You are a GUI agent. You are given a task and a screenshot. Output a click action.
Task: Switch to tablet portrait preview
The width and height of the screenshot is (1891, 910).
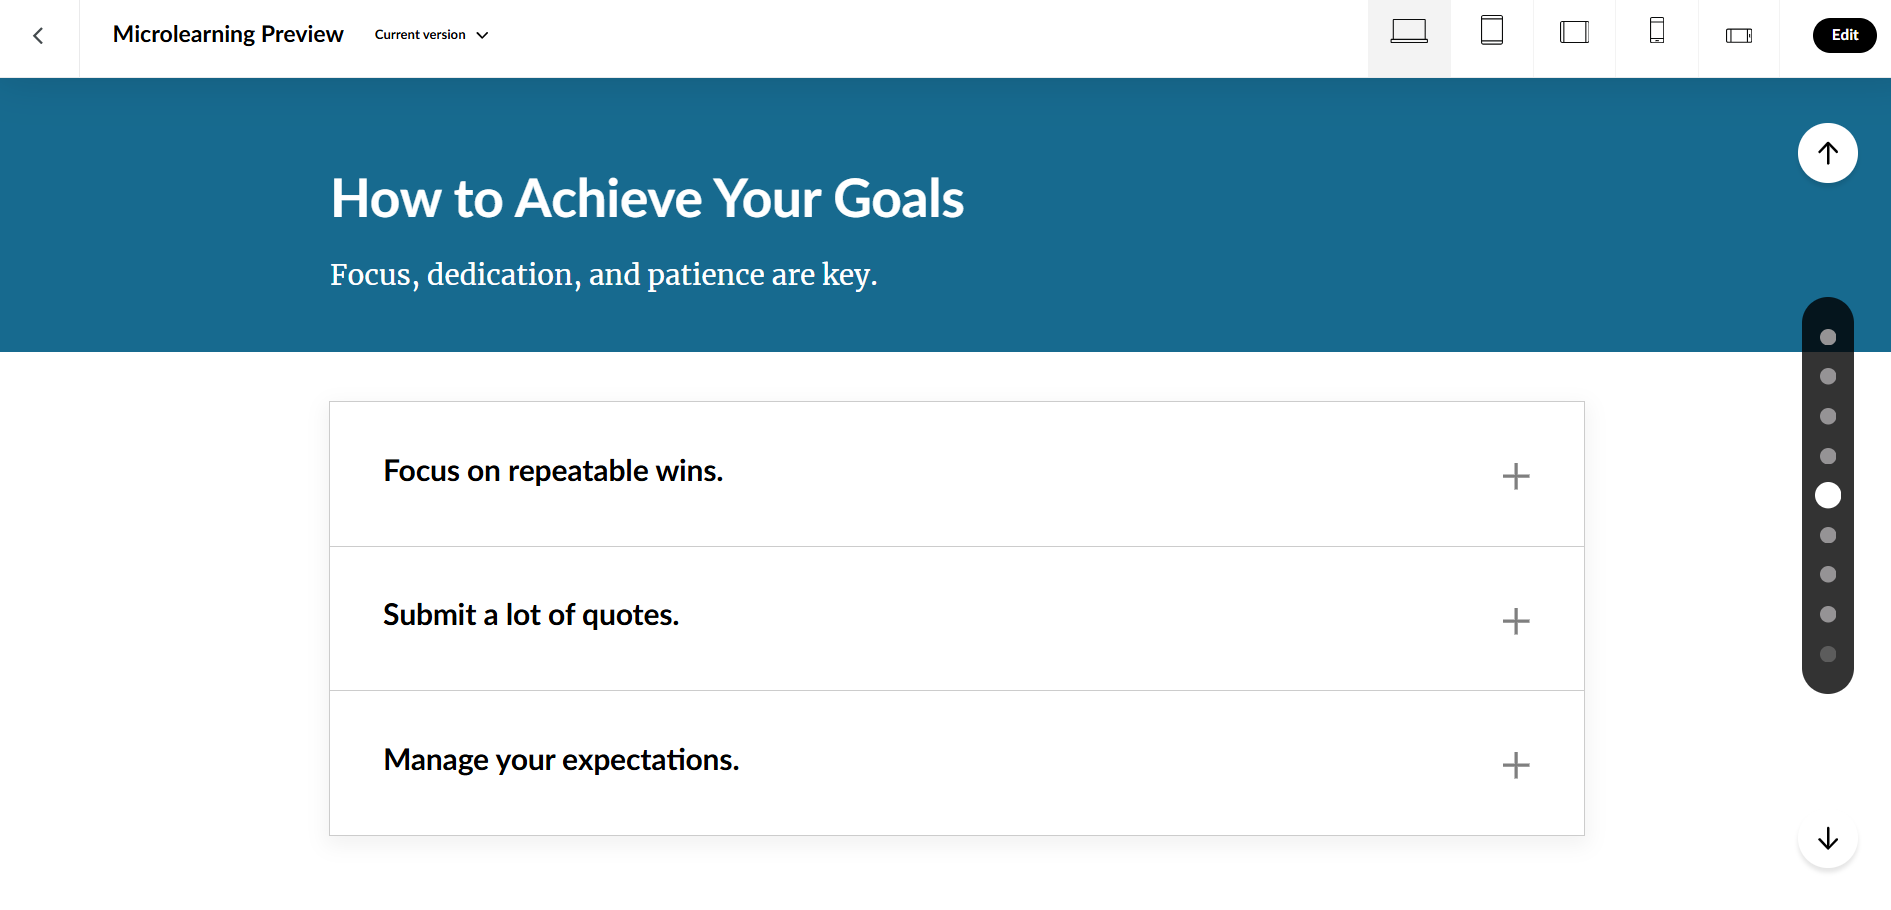click(x=1491, y=32)
